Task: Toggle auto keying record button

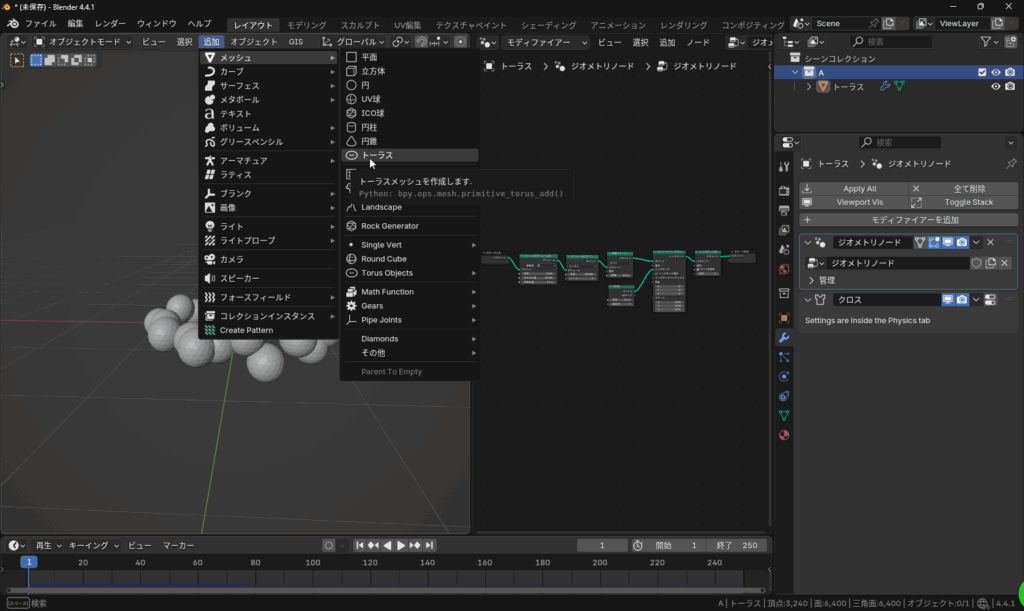Action: (x=328, y=545)
